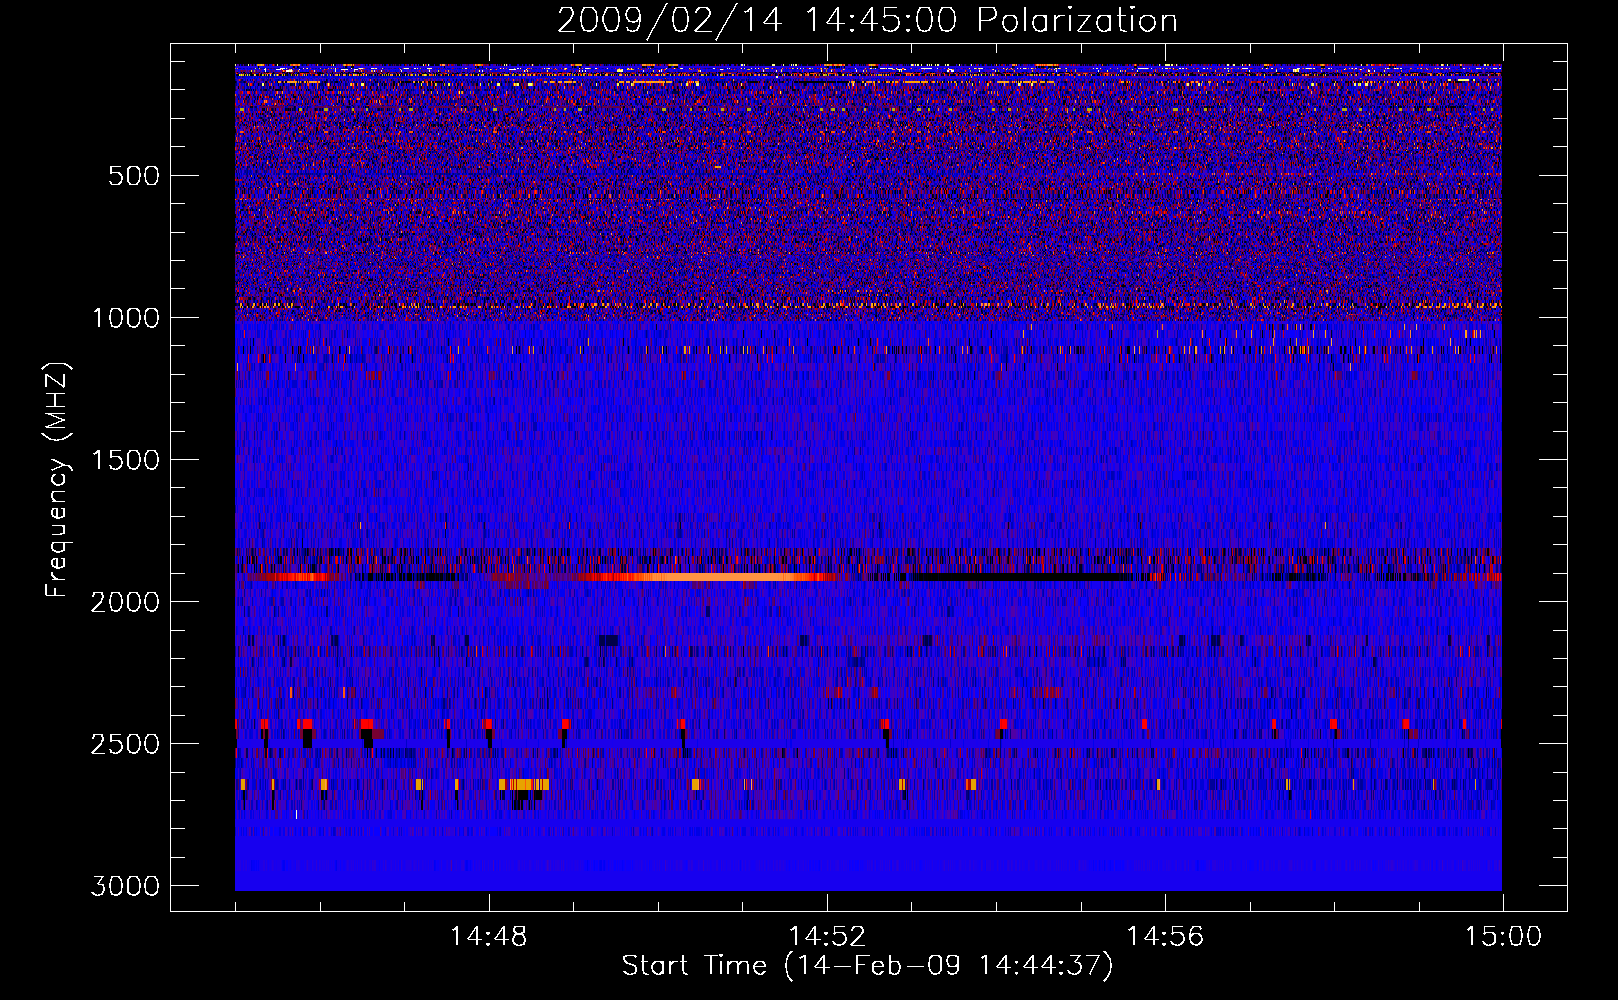Click the 'Frequency (MHZ)' axis label

[58, 480]
